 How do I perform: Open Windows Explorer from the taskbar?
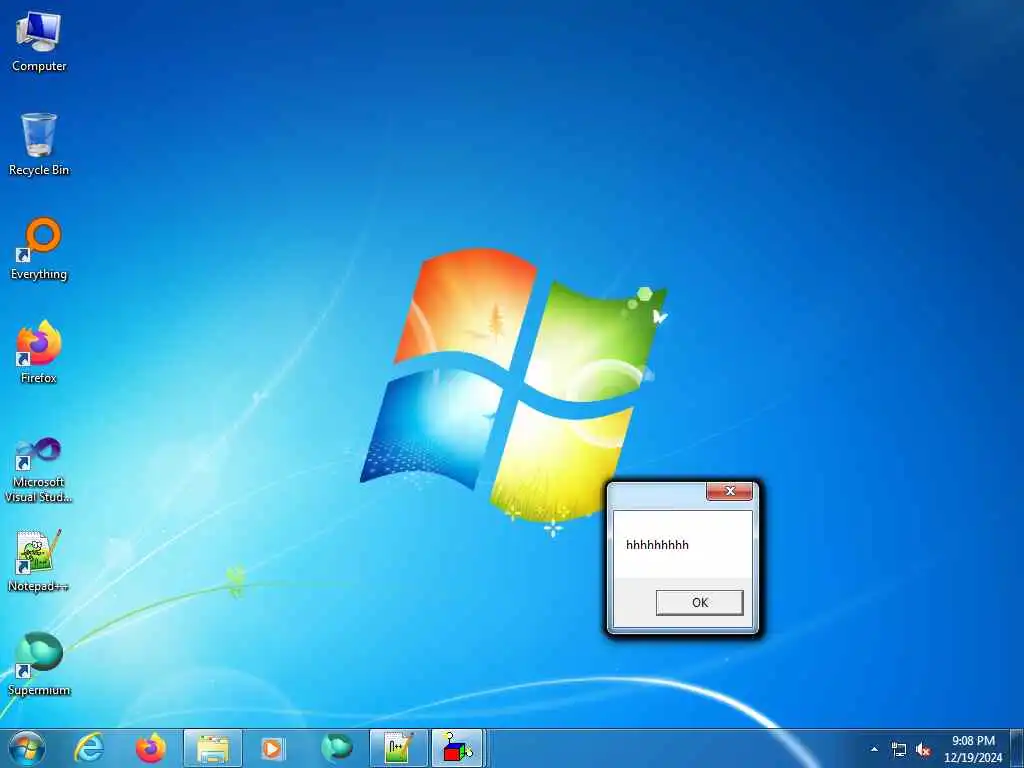click(213, 748)
